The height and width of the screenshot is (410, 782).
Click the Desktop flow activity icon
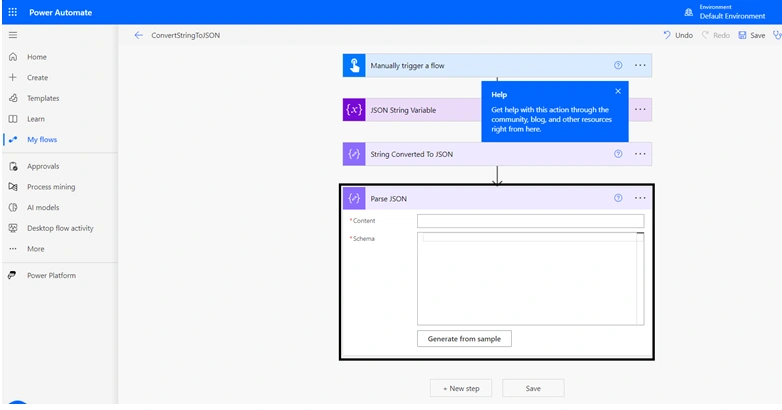[13, 228]
